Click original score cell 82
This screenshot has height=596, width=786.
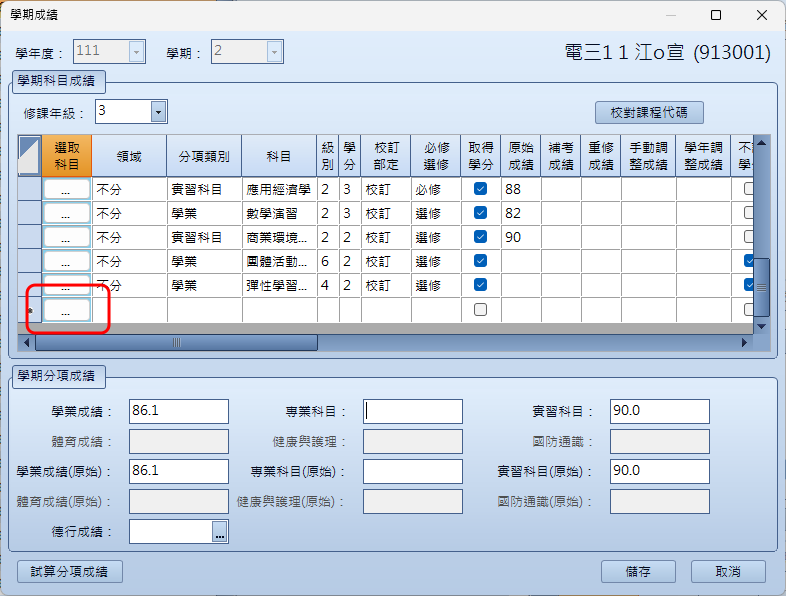[x=521, y=214]
